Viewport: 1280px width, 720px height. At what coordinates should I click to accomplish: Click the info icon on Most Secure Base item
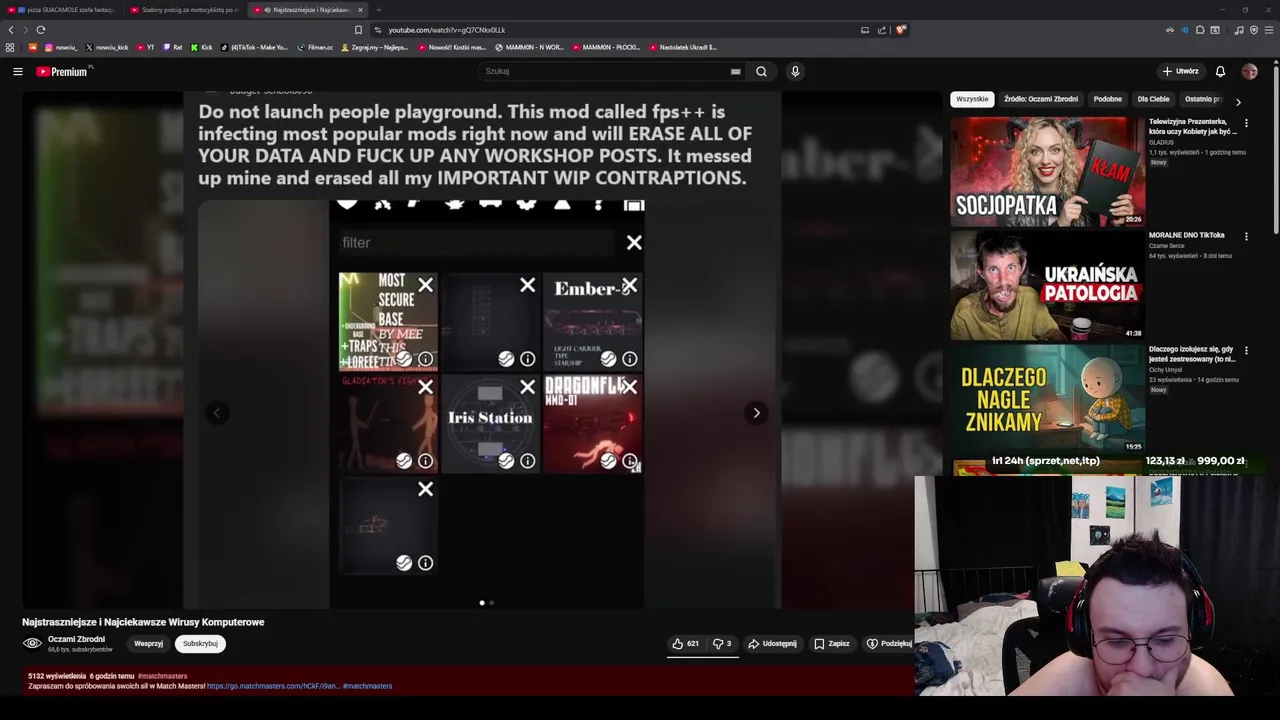click(x=425, y=359)
